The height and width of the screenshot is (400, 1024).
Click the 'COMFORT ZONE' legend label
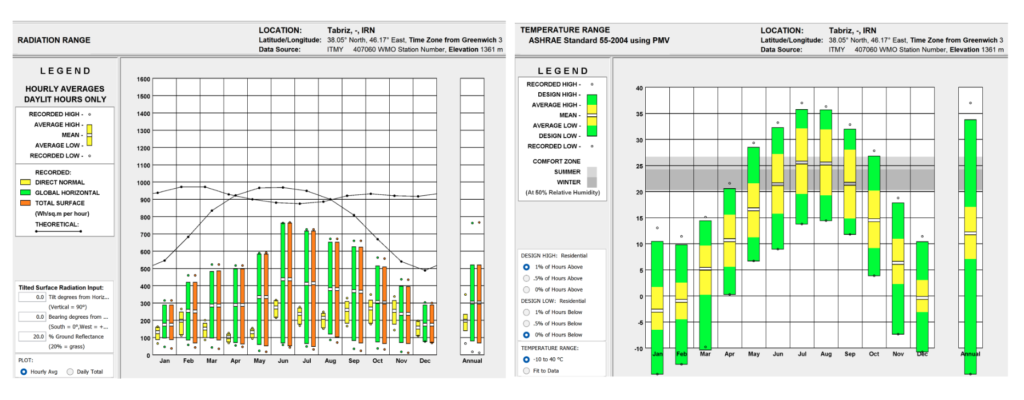pyautogui.click(x=556, y=161)
